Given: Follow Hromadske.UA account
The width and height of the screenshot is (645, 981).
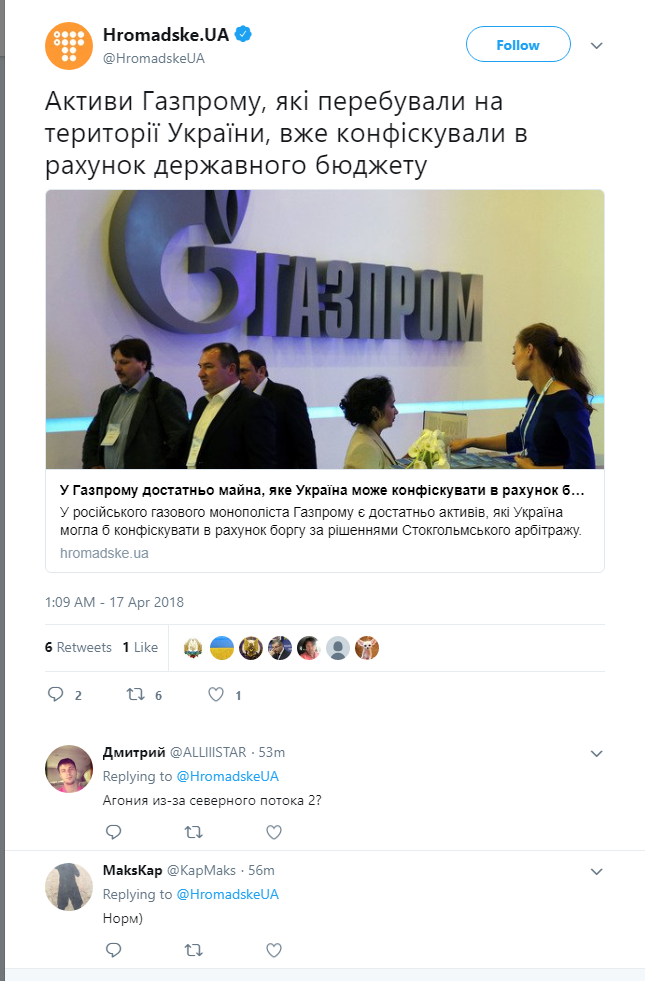Looking at the screenshot, I should (x=518, y=44).
